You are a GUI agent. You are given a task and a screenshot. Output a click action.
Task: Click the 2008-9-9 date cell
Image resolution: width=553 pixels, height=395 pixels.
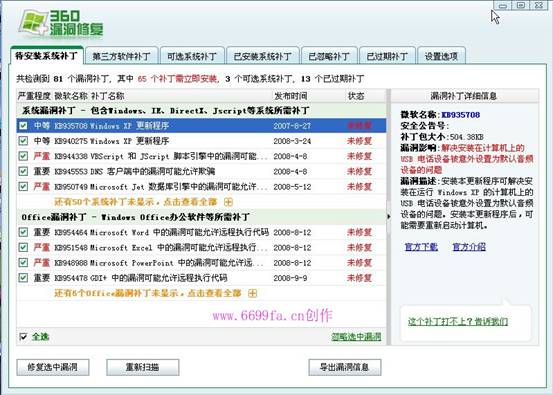coord(290,278)
